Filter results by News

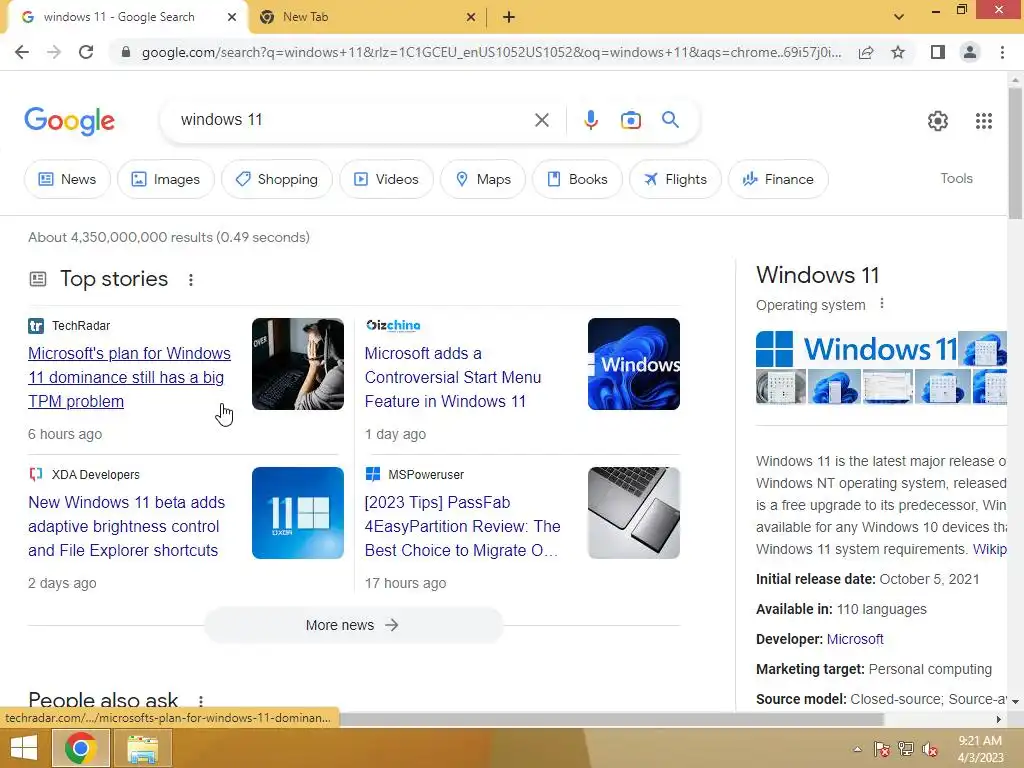click(x=67, y=179)
